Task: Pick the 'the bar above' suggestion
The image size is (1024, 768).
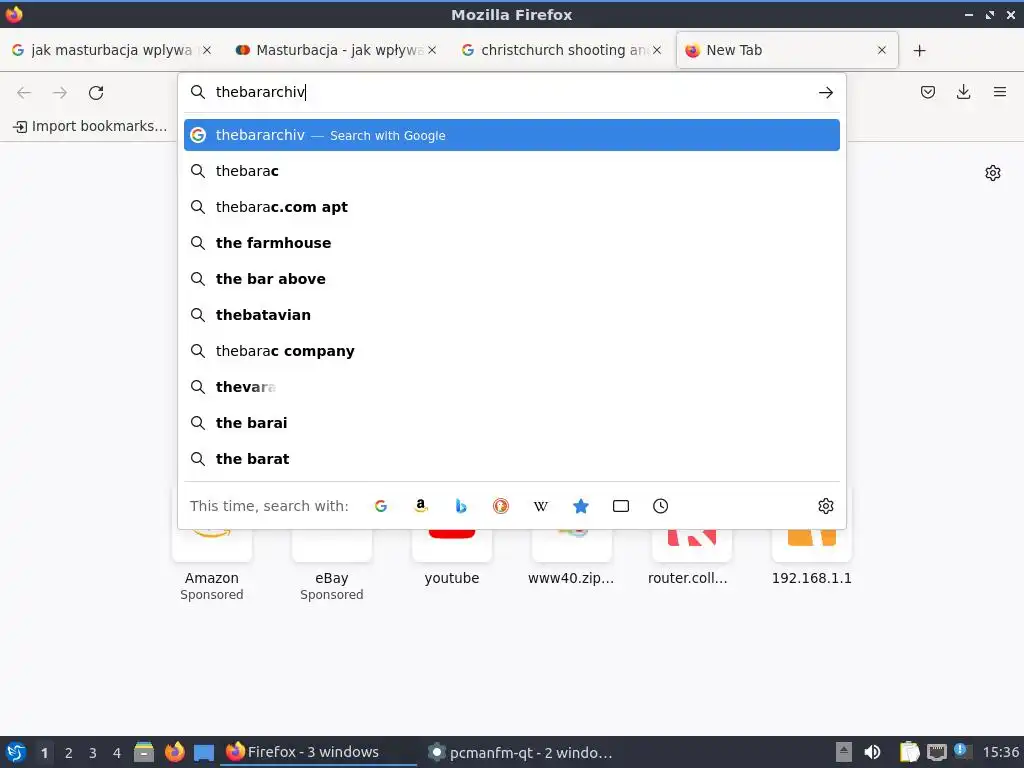Action: (512, 279)
